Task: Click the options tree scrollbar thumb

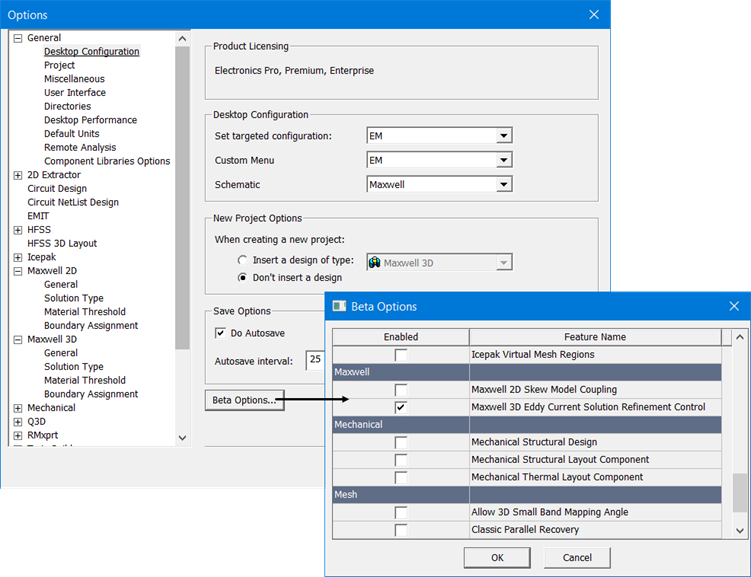Action: click(182, 198)
